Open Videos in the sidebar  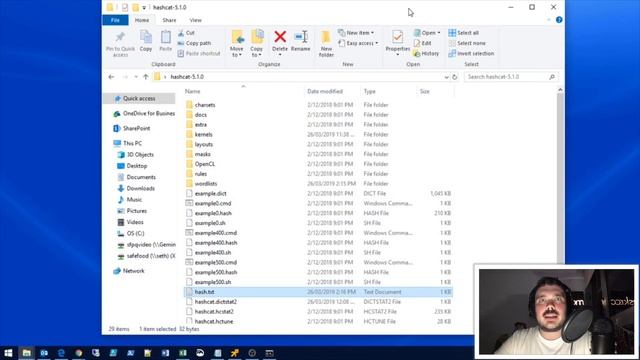coord(131,222)
